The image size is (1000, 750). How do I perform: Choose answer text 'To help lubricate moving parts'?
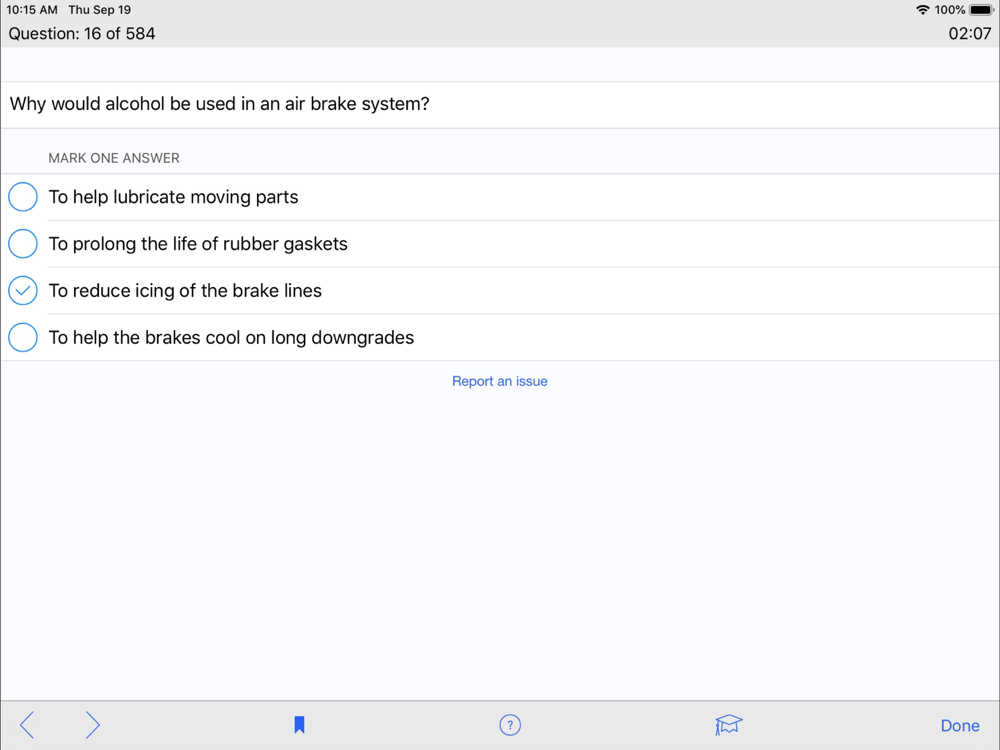click(174, 197)
